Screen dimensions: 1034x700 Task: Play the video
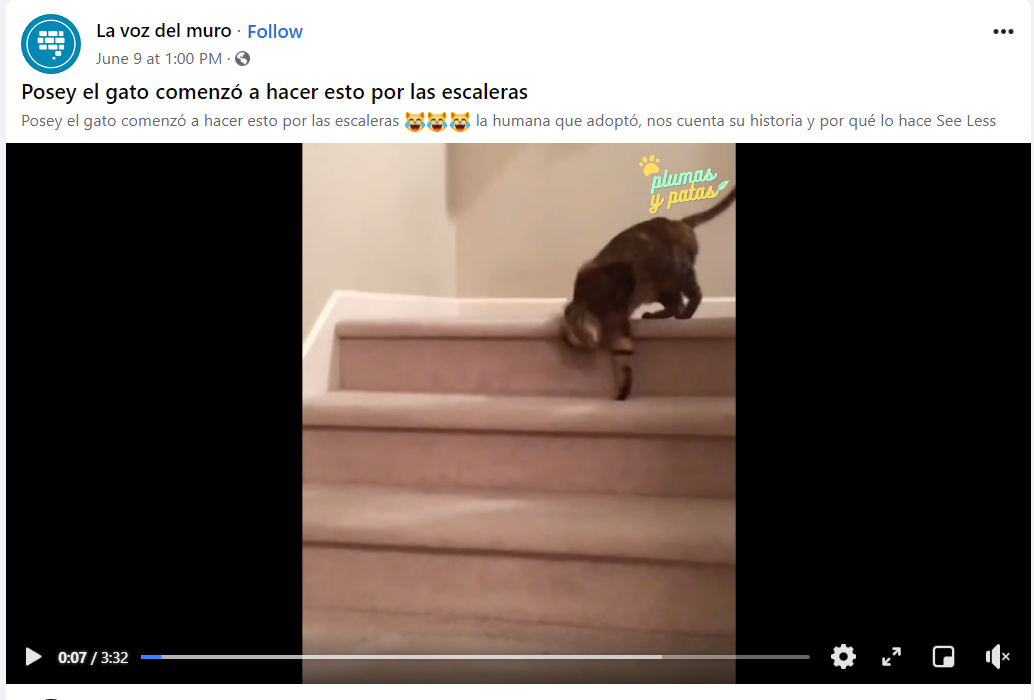coord(33,657)
